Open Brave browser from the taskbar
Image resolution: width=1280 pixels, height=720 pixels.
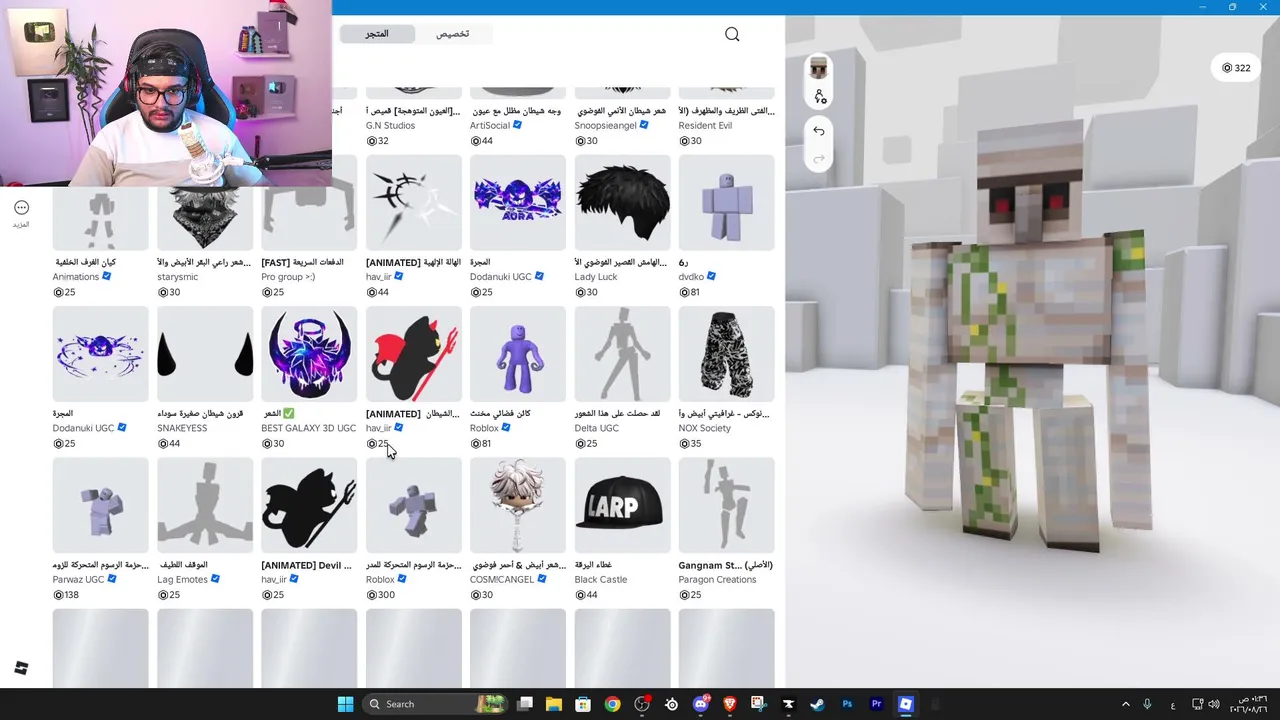[729, 704]
